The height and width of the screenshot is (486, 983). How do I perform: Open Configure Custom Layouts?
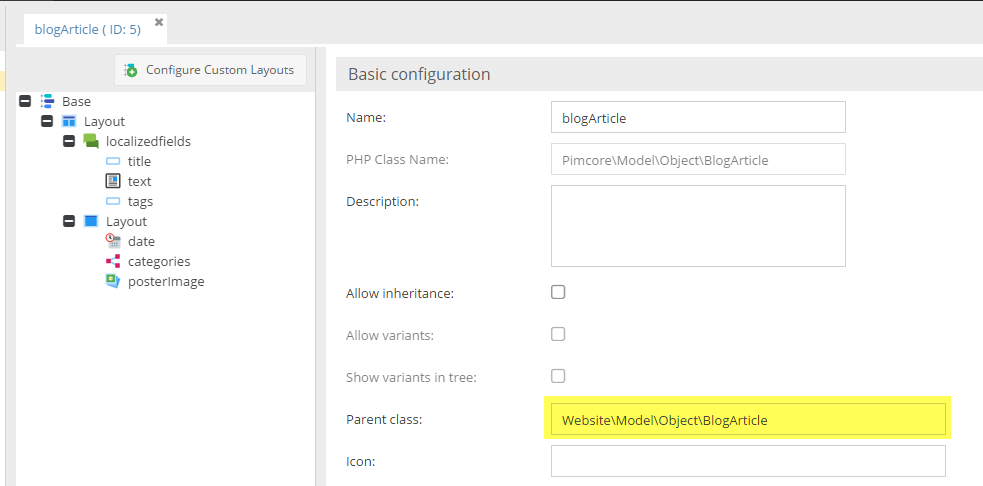[x=210, y=70]
